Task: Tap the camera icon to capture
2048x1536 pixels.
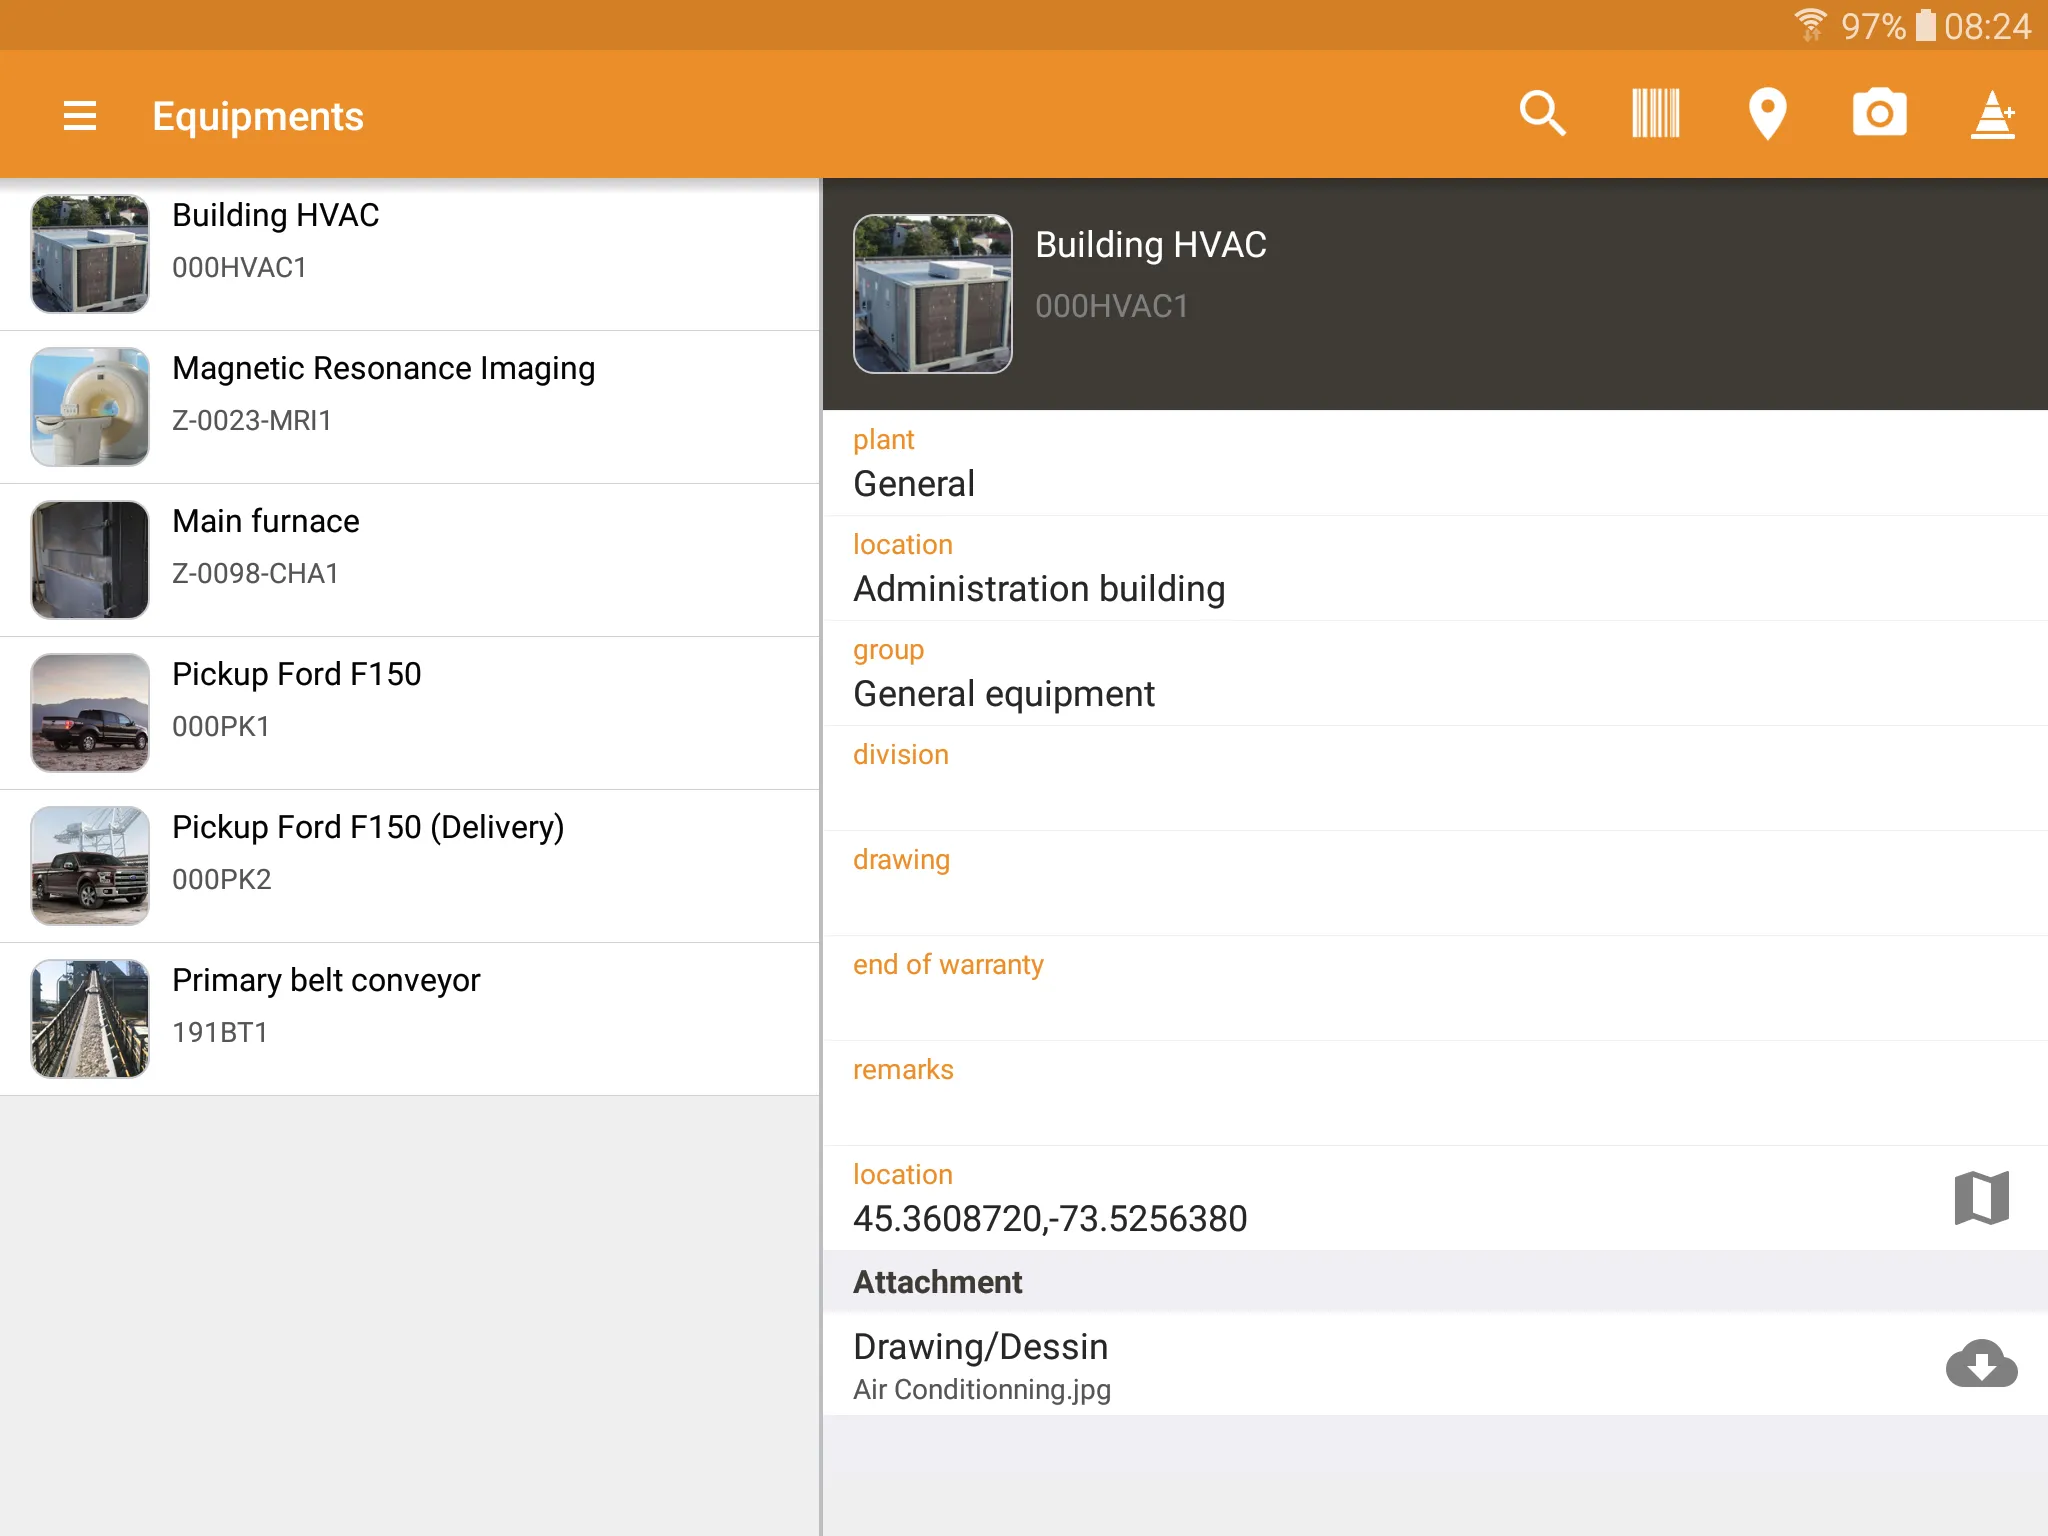Action: coord(1875,113)
